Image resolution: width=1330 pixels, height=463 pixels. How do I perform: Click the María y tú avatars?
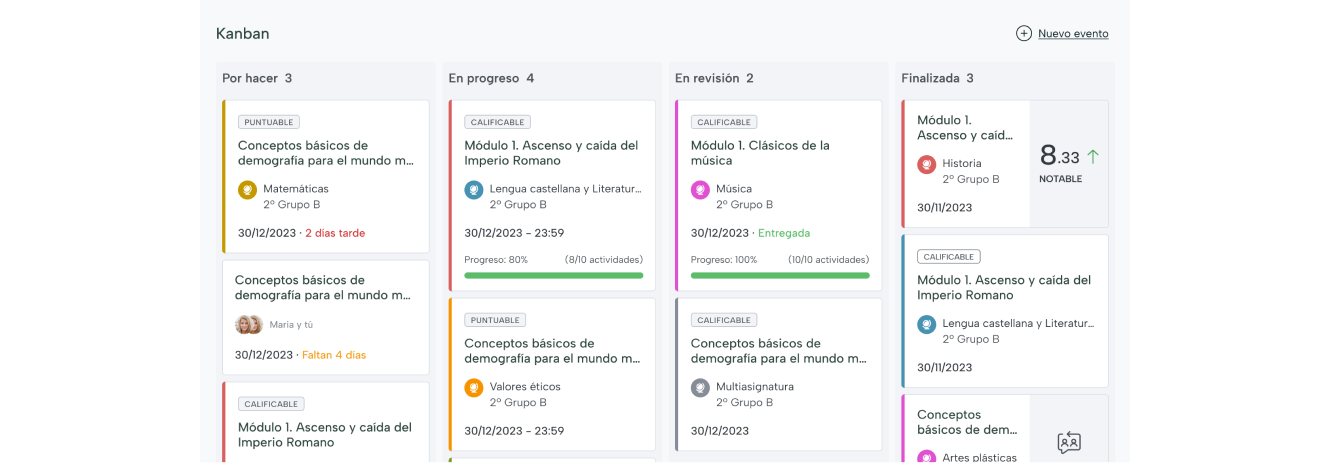click(x=248, y=325)
